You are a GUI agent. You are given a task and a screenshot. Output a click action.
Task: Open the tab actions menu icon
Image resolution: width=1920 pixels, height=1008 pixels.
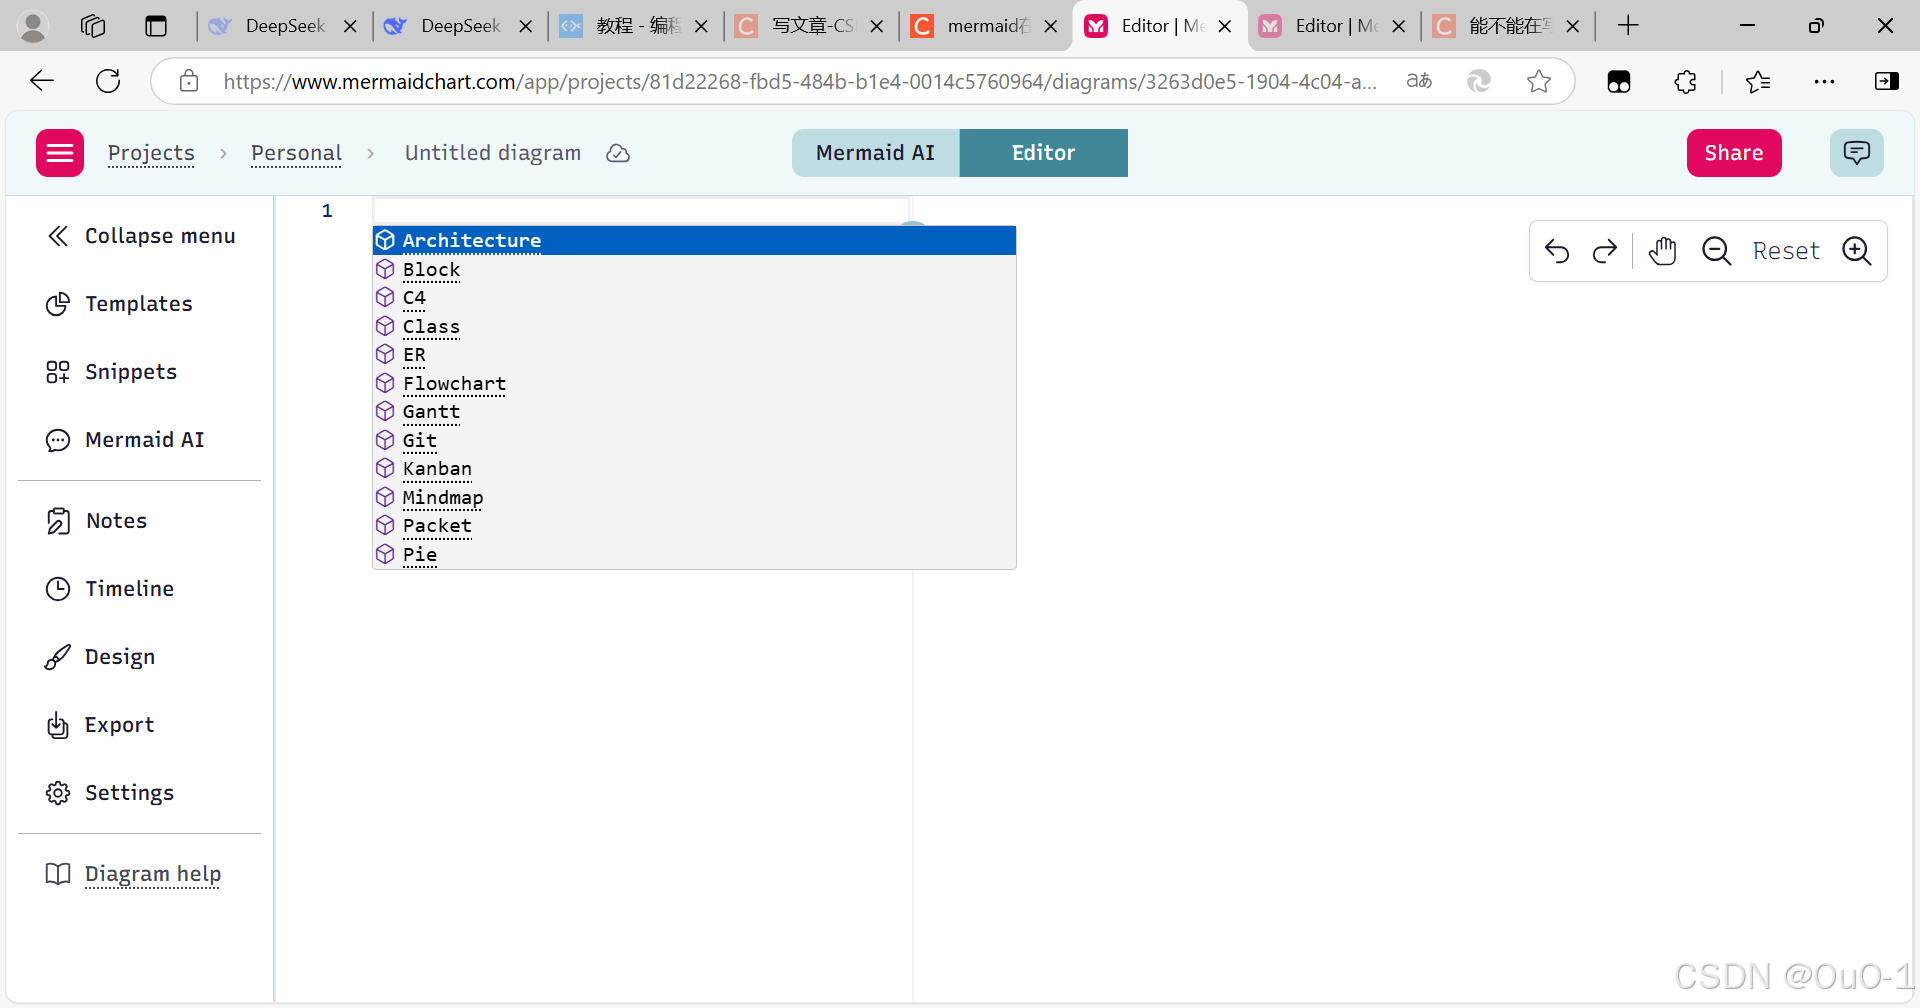(156, 26)
